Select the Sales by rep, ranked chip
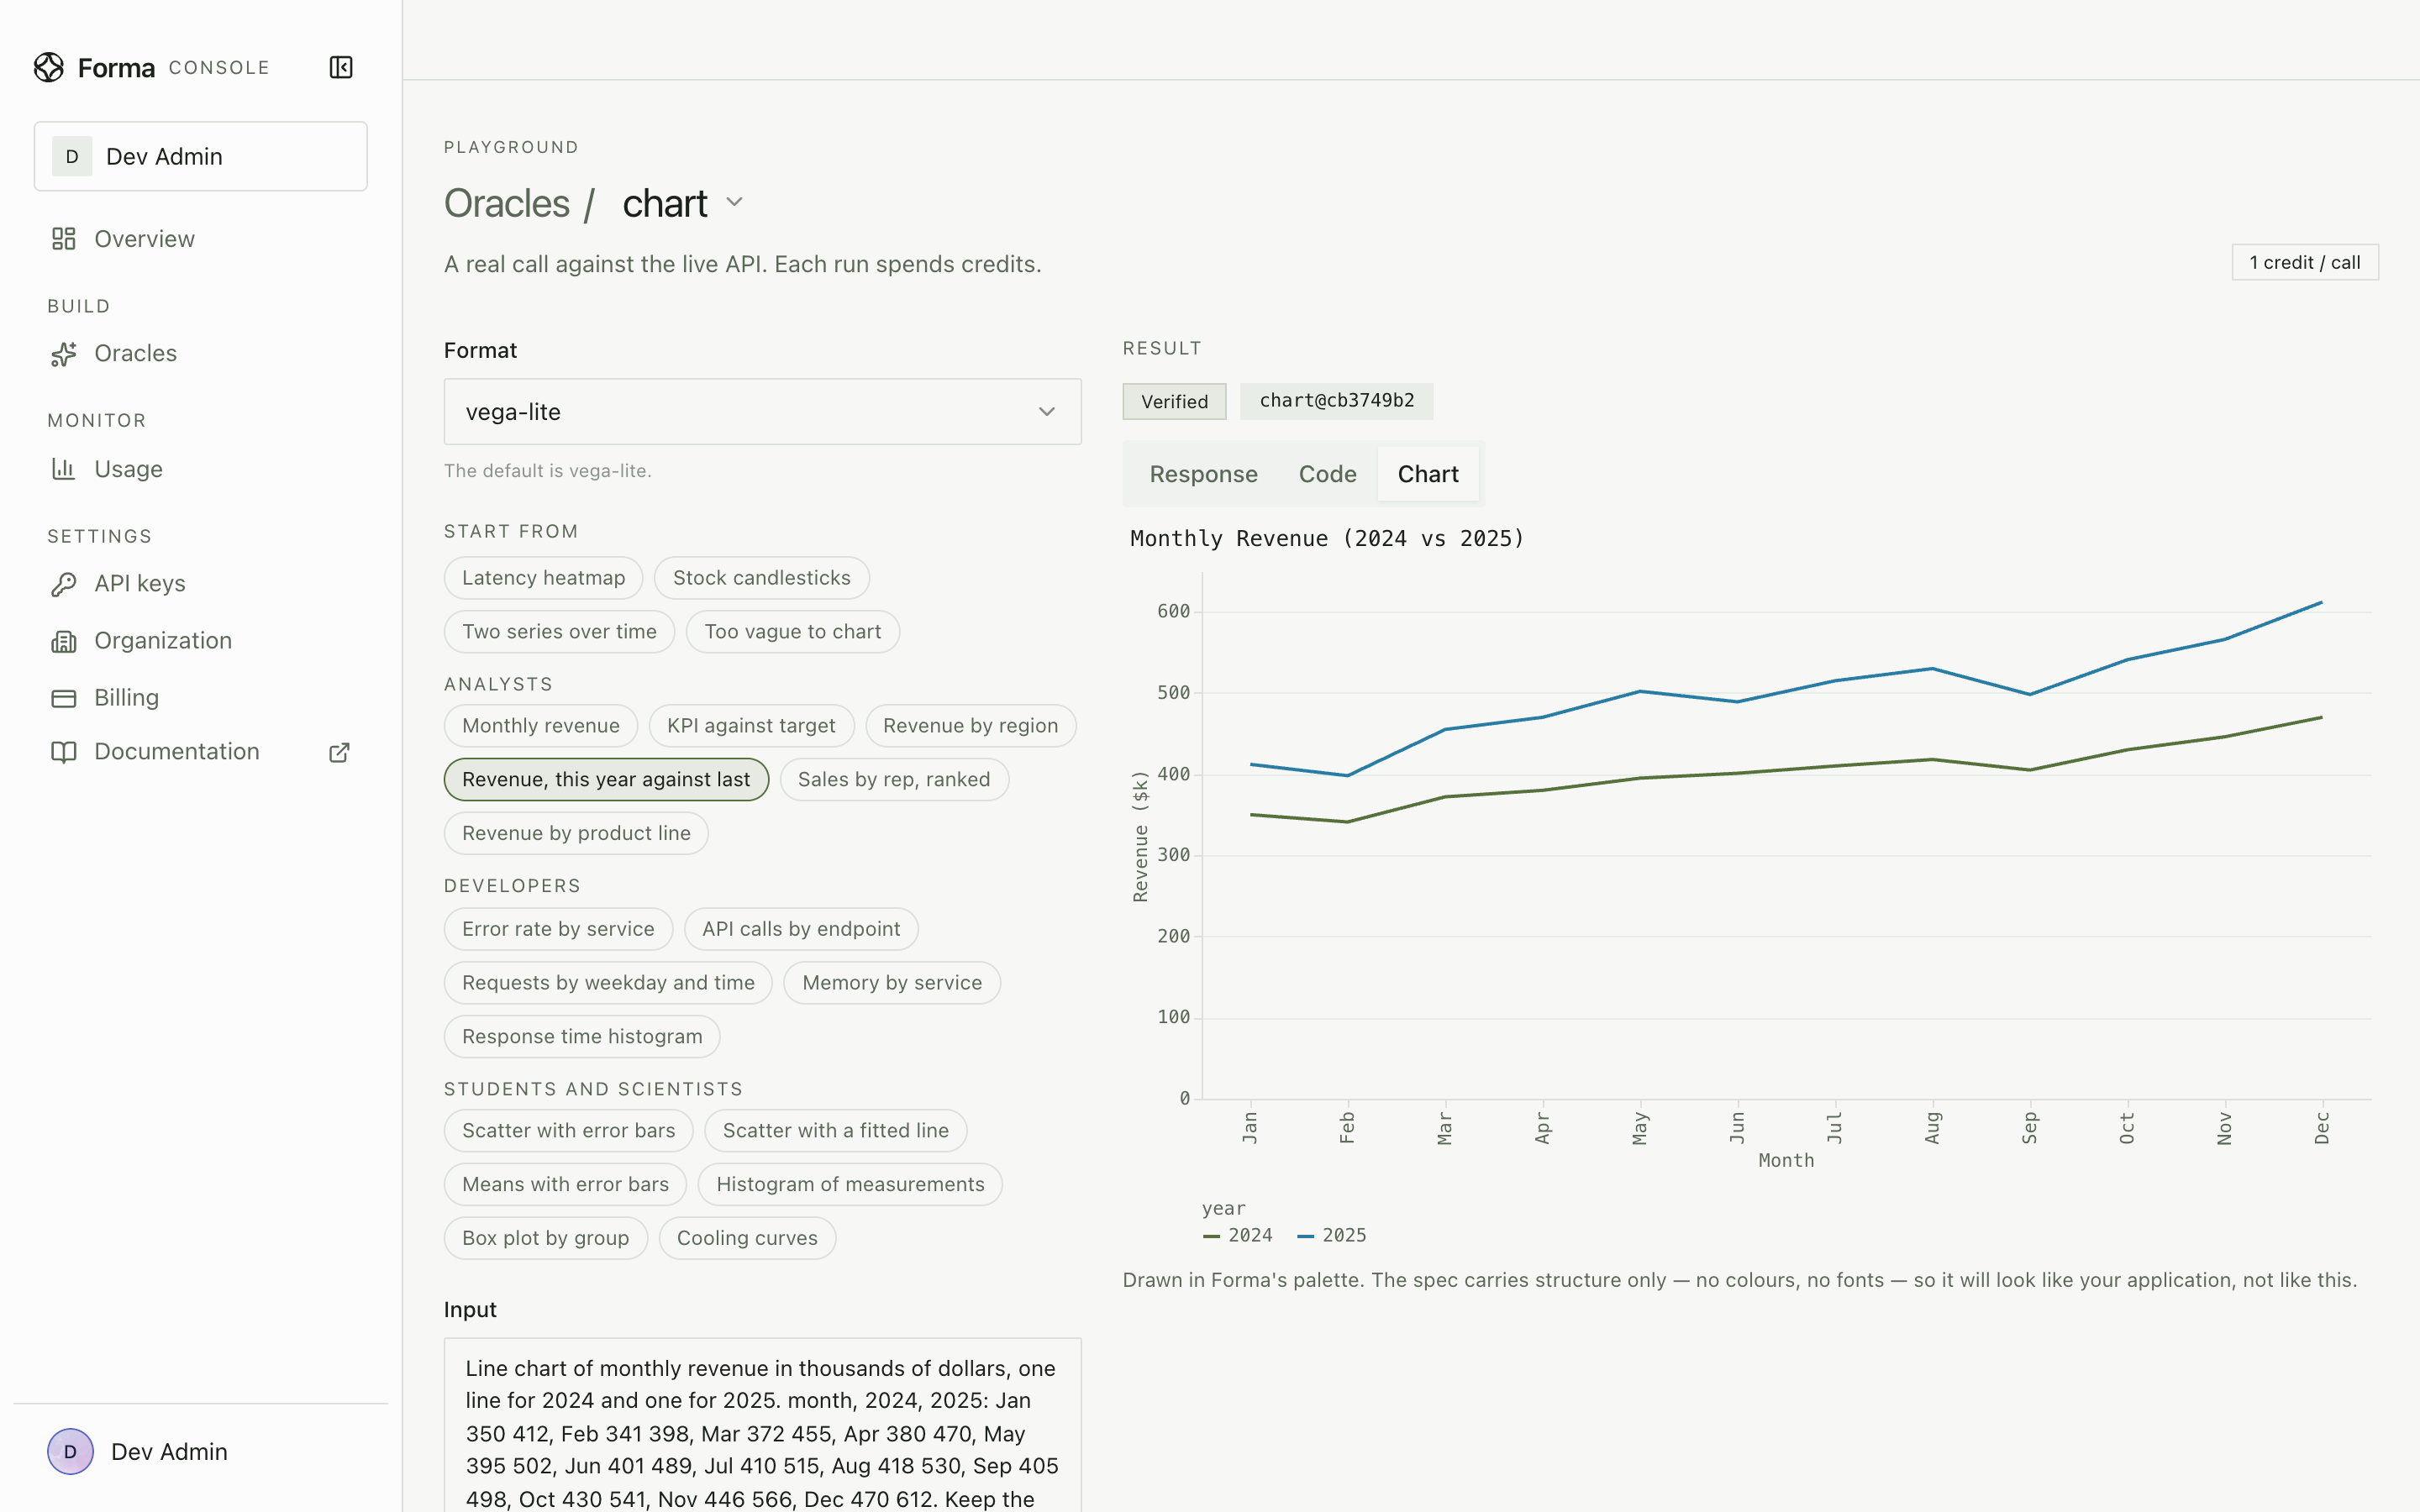Viewport: 2420px width, 1512px height. 894,780
